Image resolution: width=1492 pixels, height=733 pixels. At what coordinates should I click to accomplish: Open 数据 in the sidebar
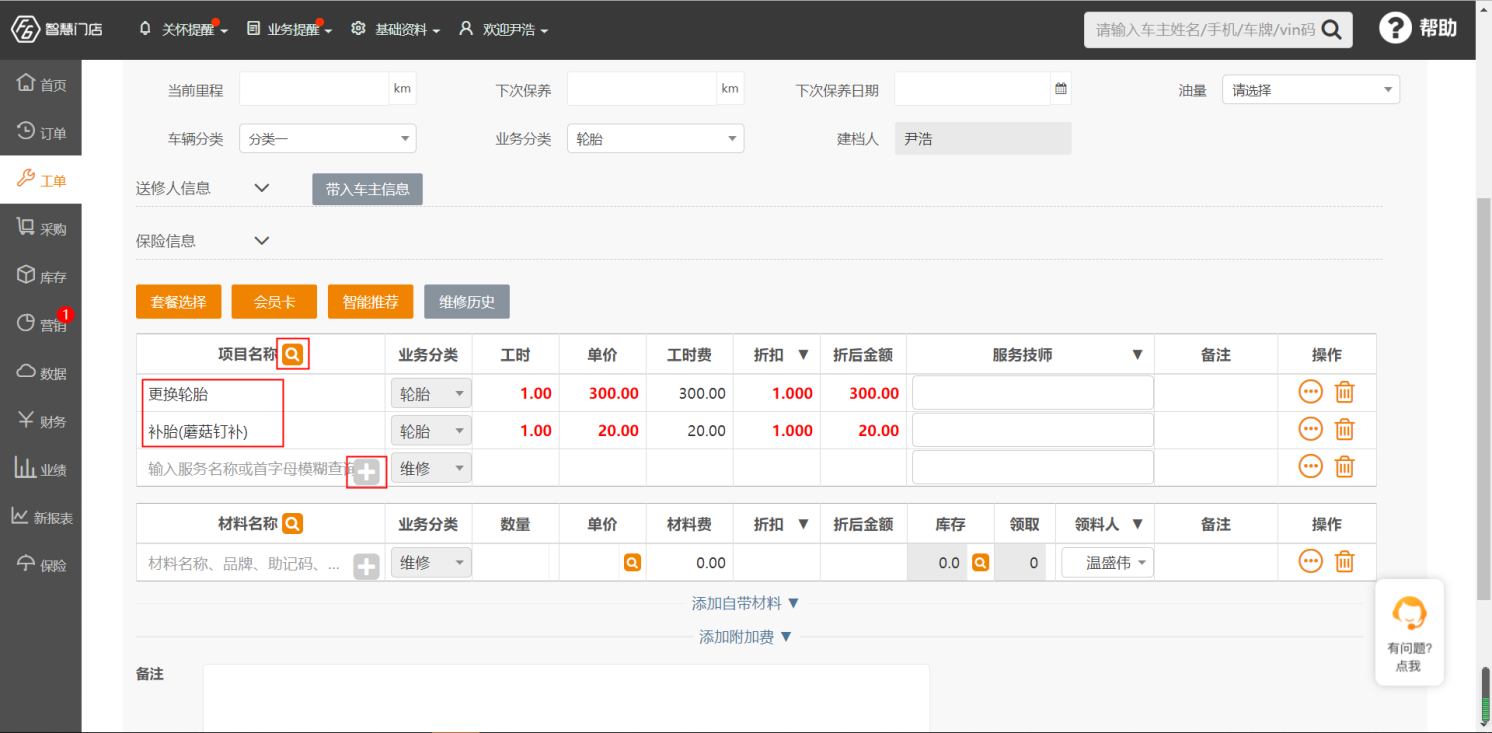[x=41, y=373]
